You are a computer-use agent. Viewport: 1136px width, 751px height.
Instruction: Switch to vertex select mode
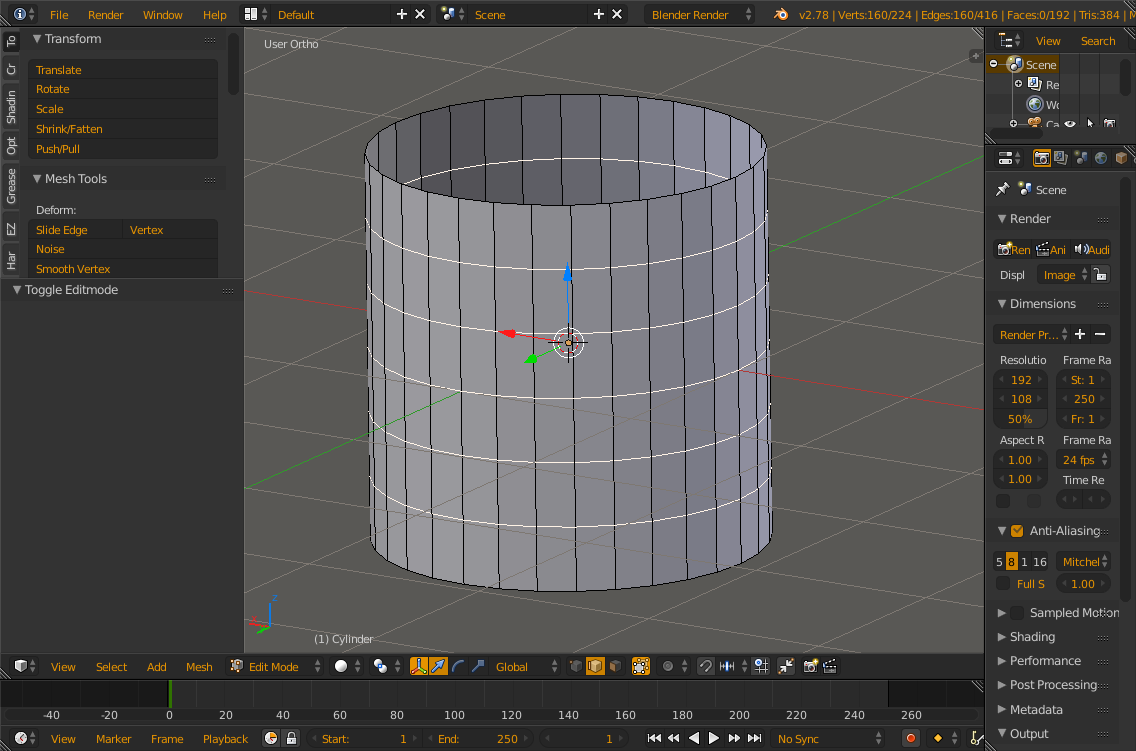576,666
